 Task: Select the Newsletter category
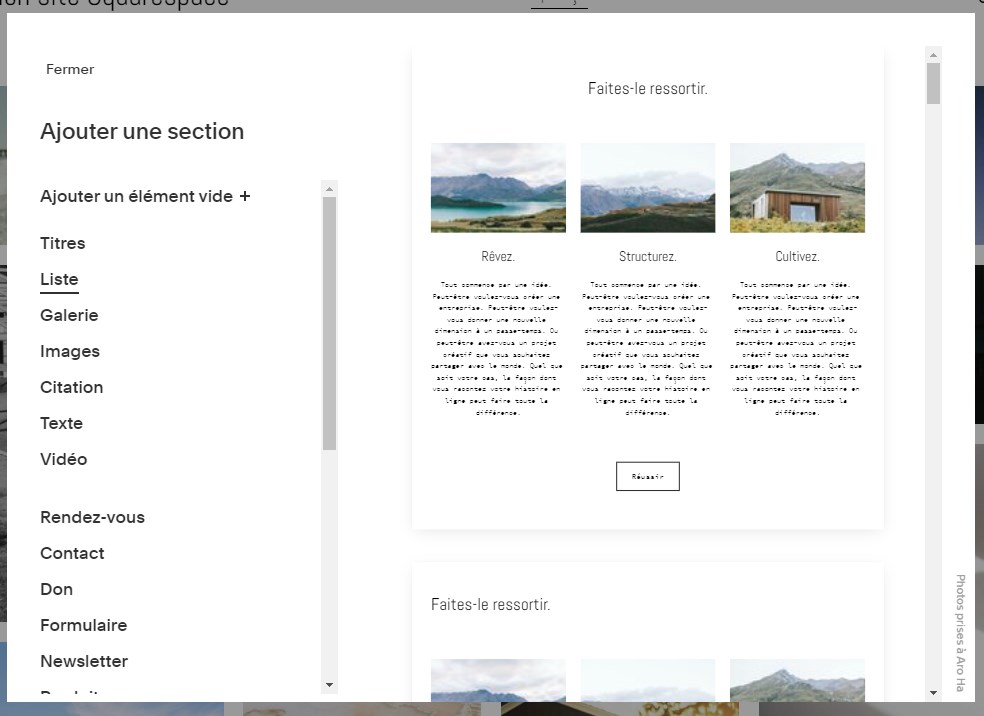[x=84, y=661]
